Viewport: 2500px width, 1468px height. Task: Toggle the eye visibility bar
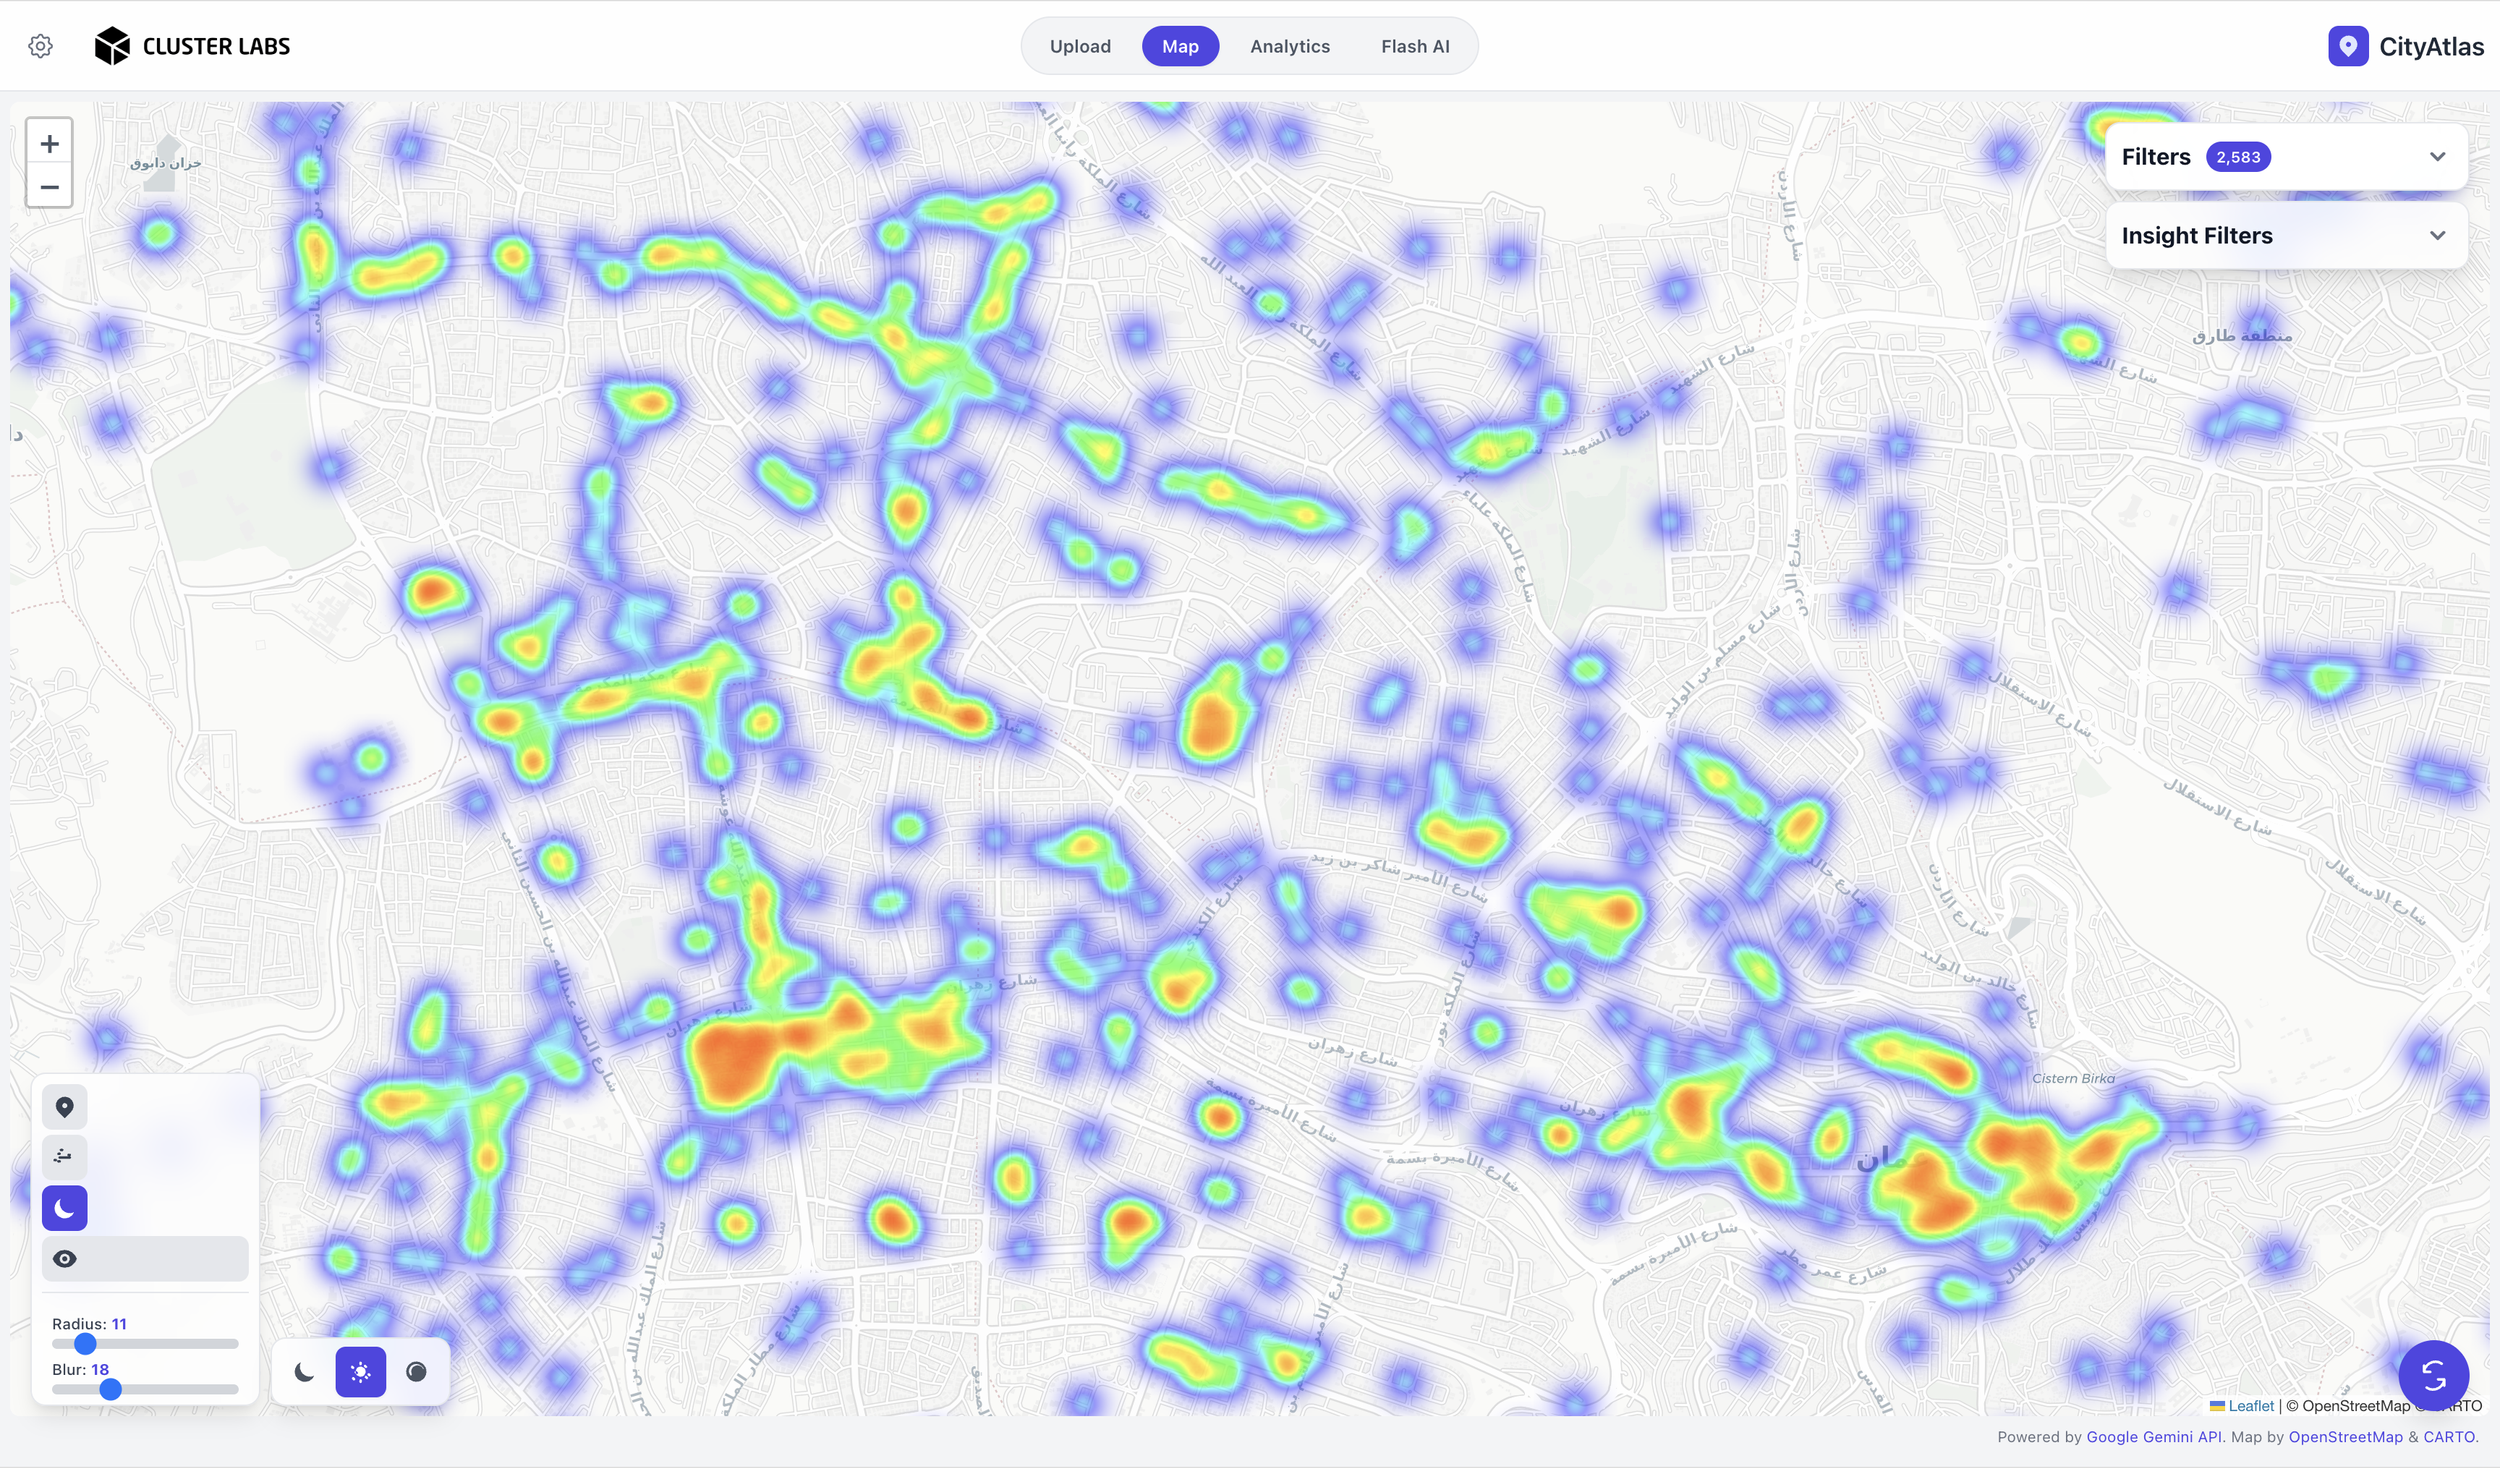(145, 1259)
